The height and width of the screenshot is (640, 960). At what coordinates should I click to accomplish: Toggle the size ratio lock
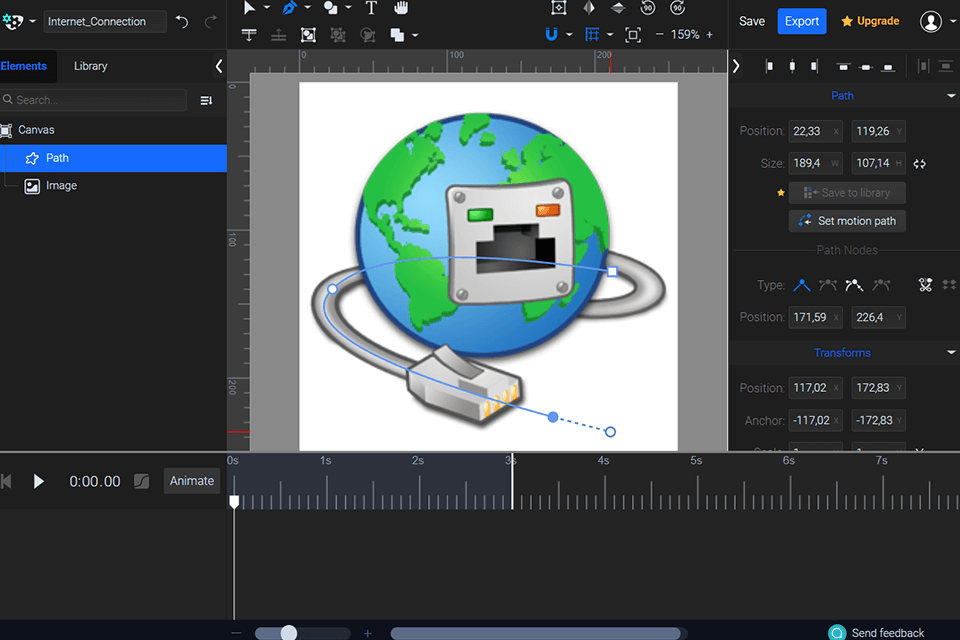pyautogui.click(x=920, y=164)
